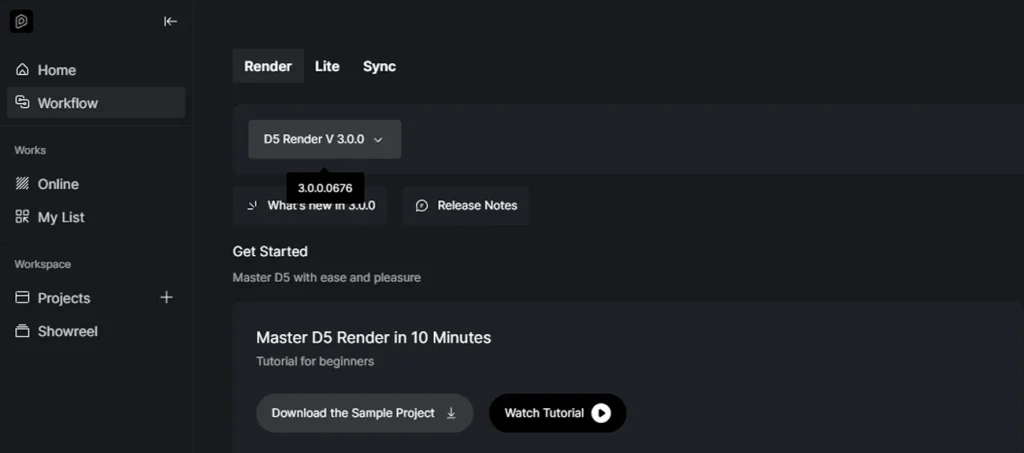Click the Projects folder icon
1024x453 pixels.
(22, 298)
